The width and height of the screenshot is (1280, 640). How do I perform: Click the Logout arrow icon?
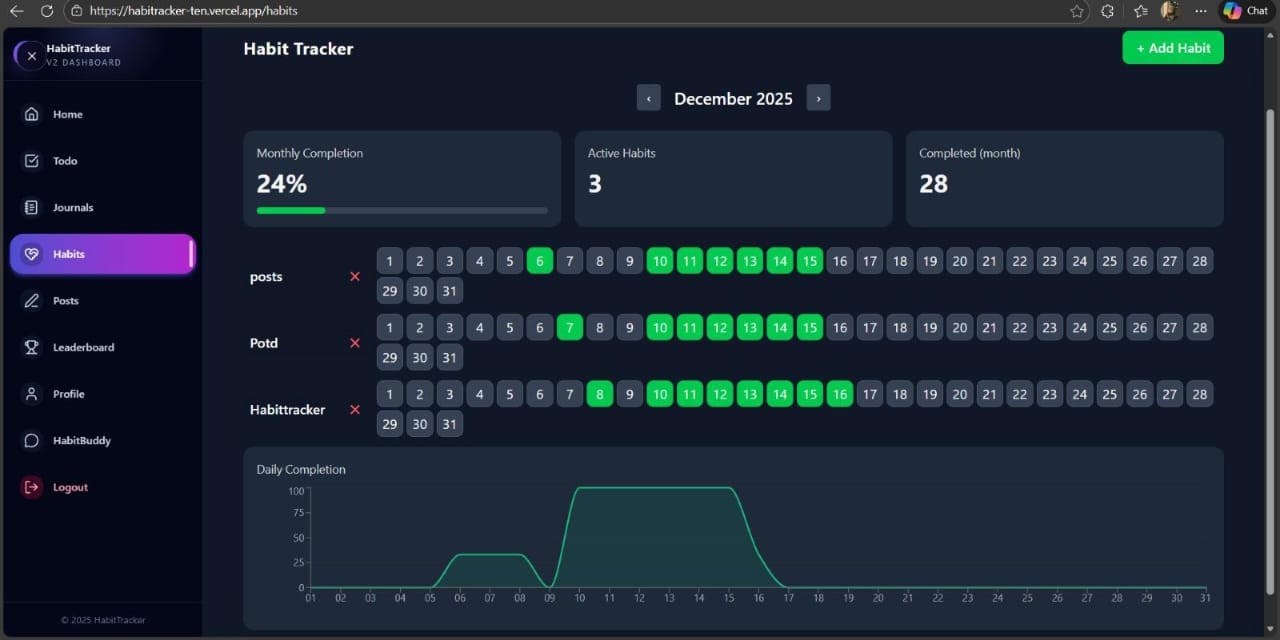click(33, 487)
